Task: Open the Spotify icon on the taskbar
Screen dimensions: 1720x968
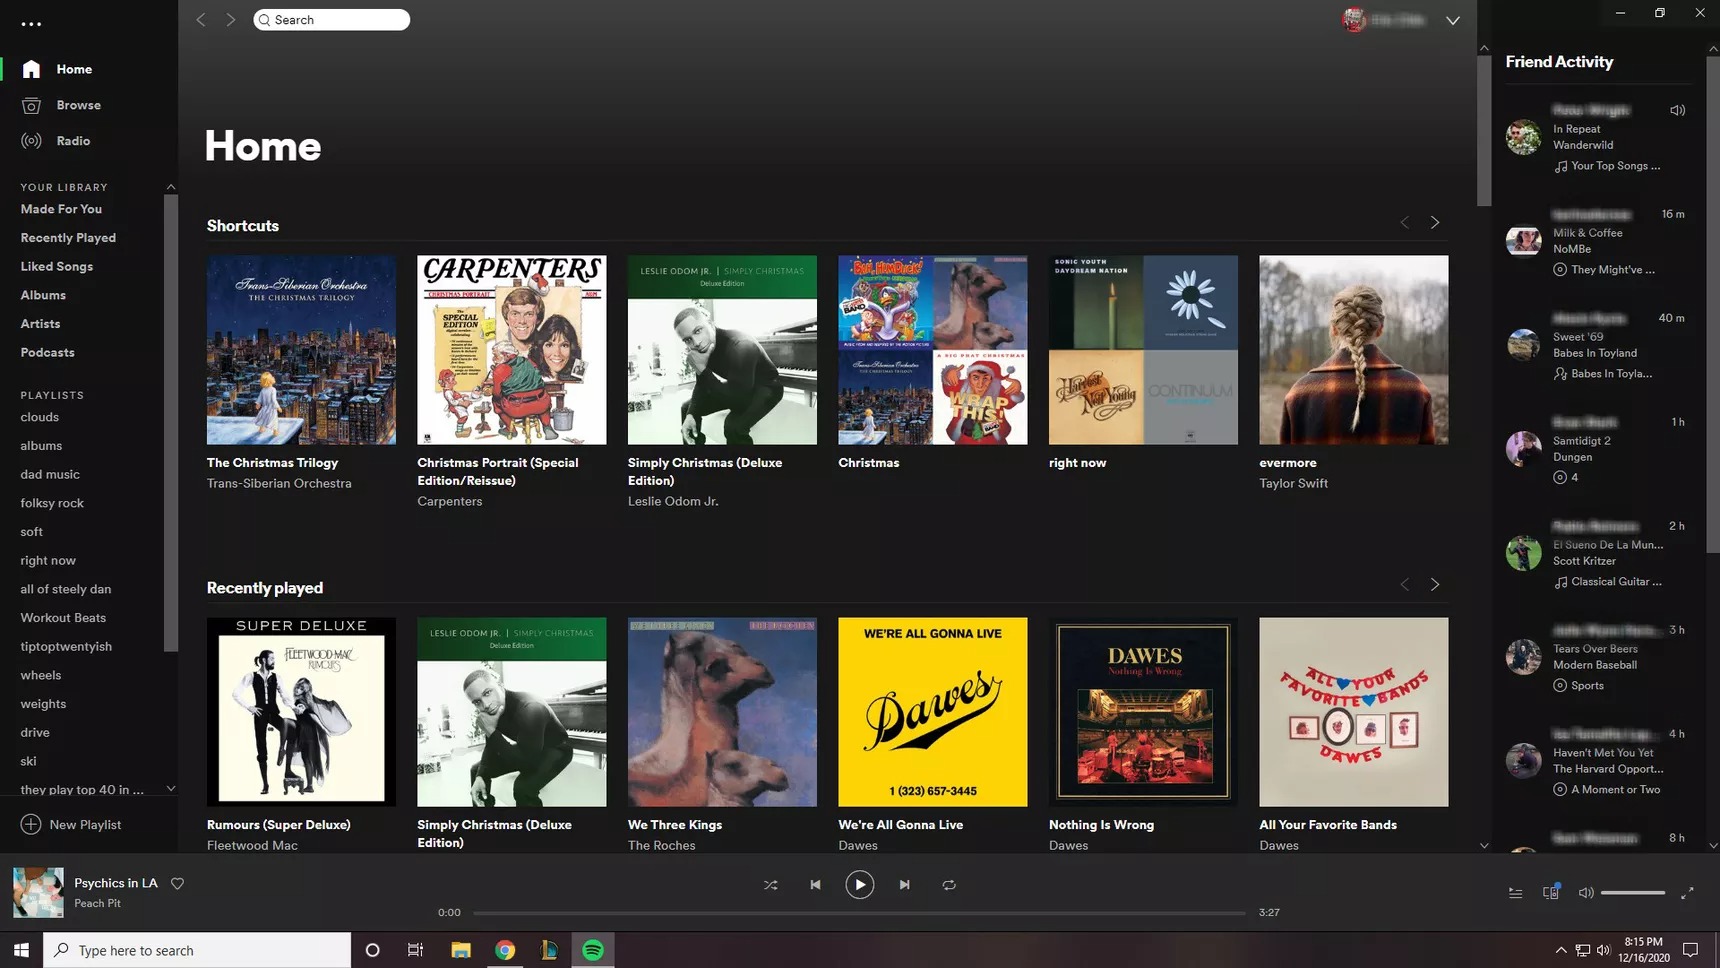Action: coord(593,949)
